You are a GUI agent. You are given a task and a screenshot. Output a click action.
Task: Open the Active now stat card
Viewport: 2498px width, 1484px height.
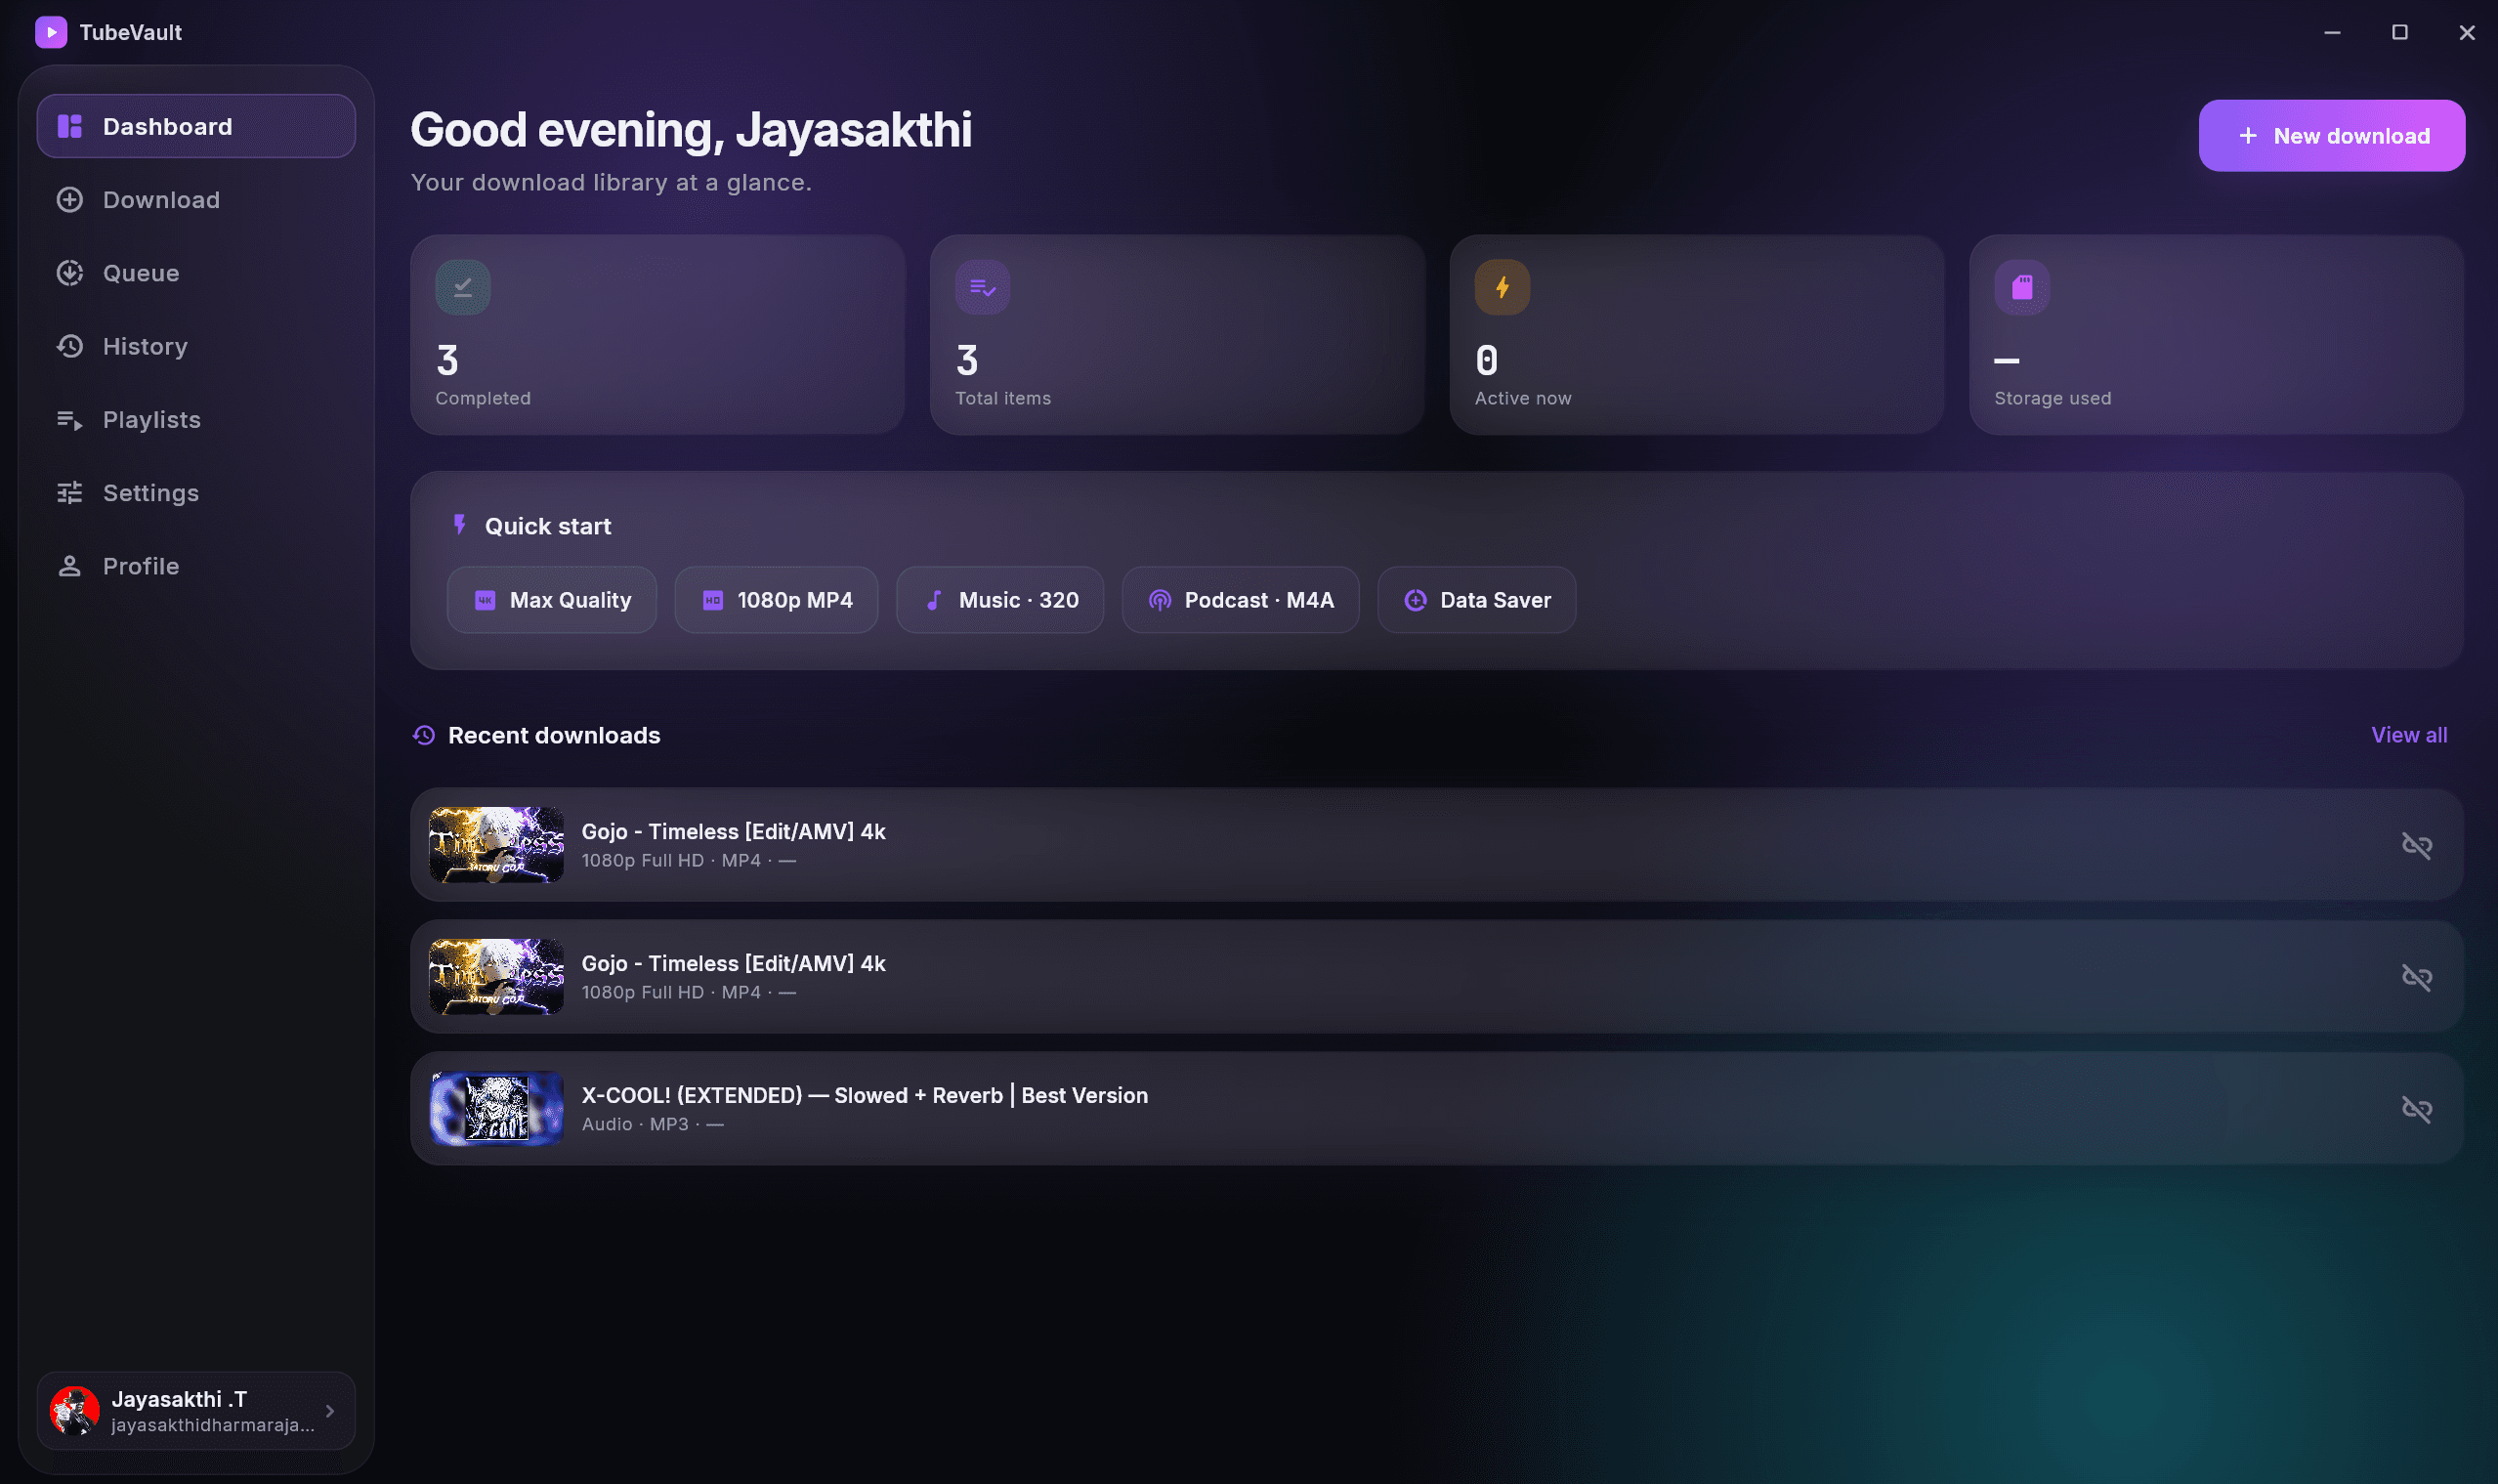1697,334
